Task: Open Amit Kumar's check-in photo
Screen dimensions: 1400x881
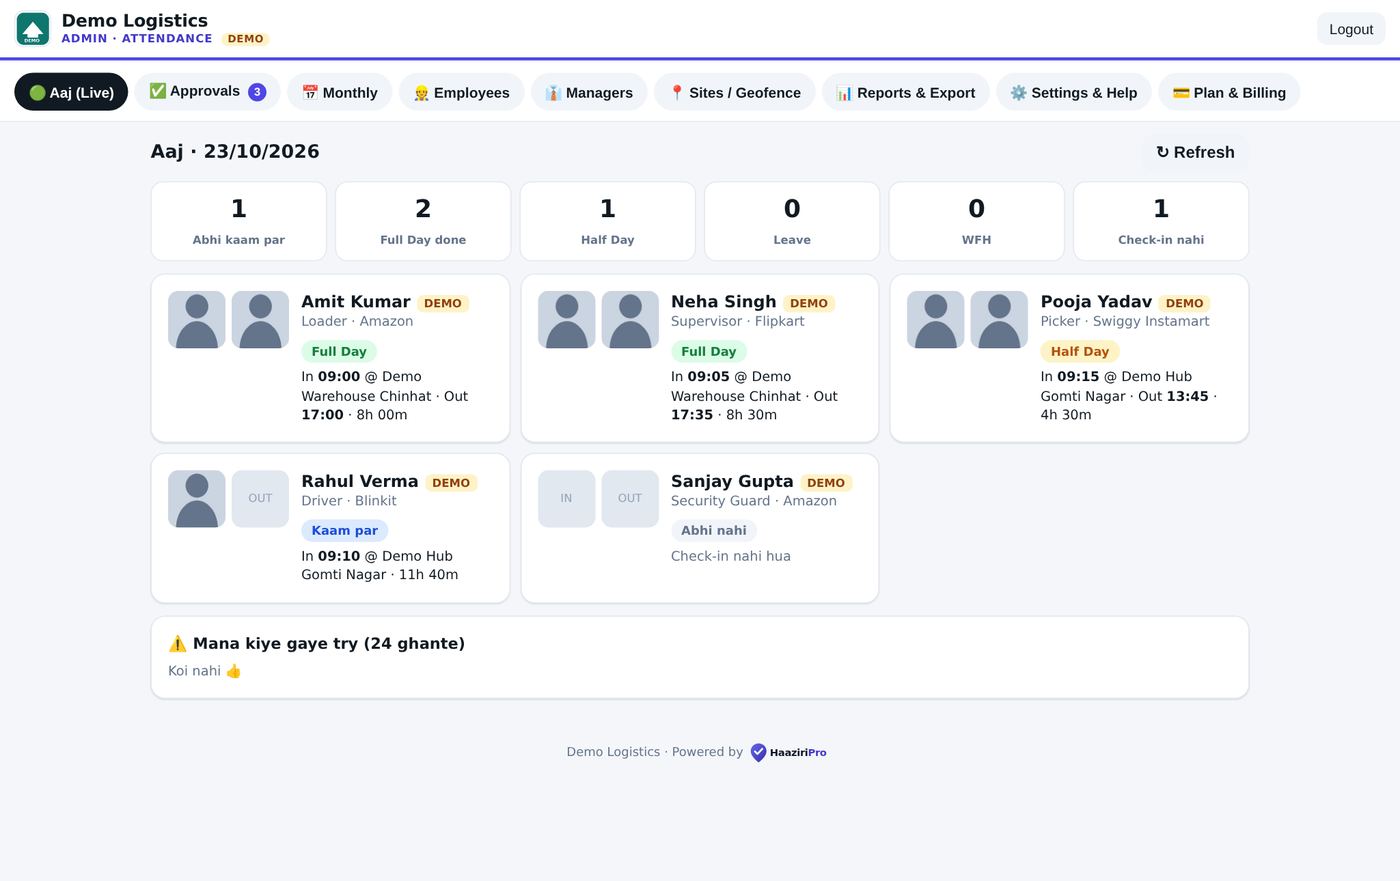Action: (x=197, y=320)
